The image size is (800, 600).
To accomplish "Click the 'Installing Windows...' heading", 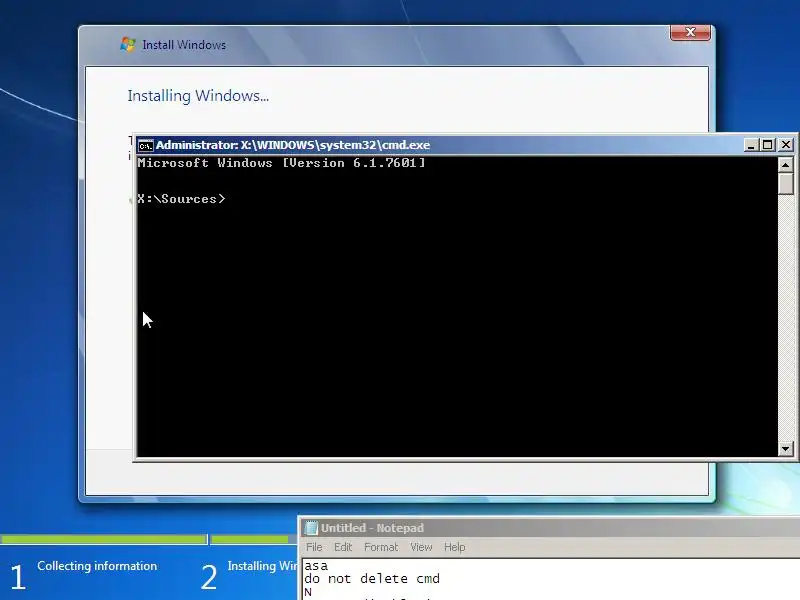I will click(x=198, y=95).
